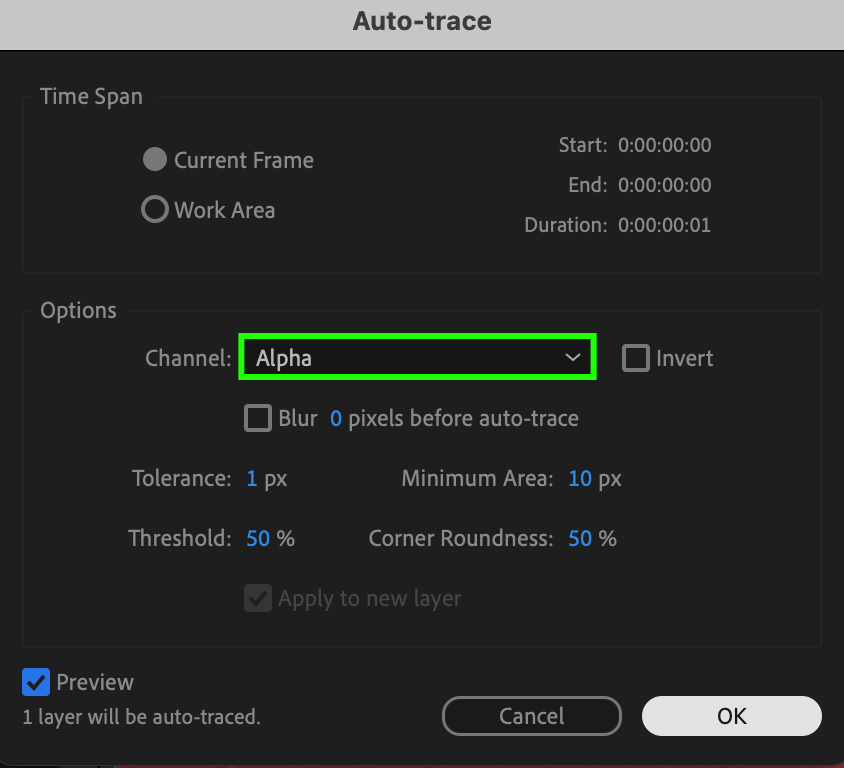This screenshot has height=768, width=844.
Task: Confirm the auto-trace with OK
Action: (x=731, y=716)
